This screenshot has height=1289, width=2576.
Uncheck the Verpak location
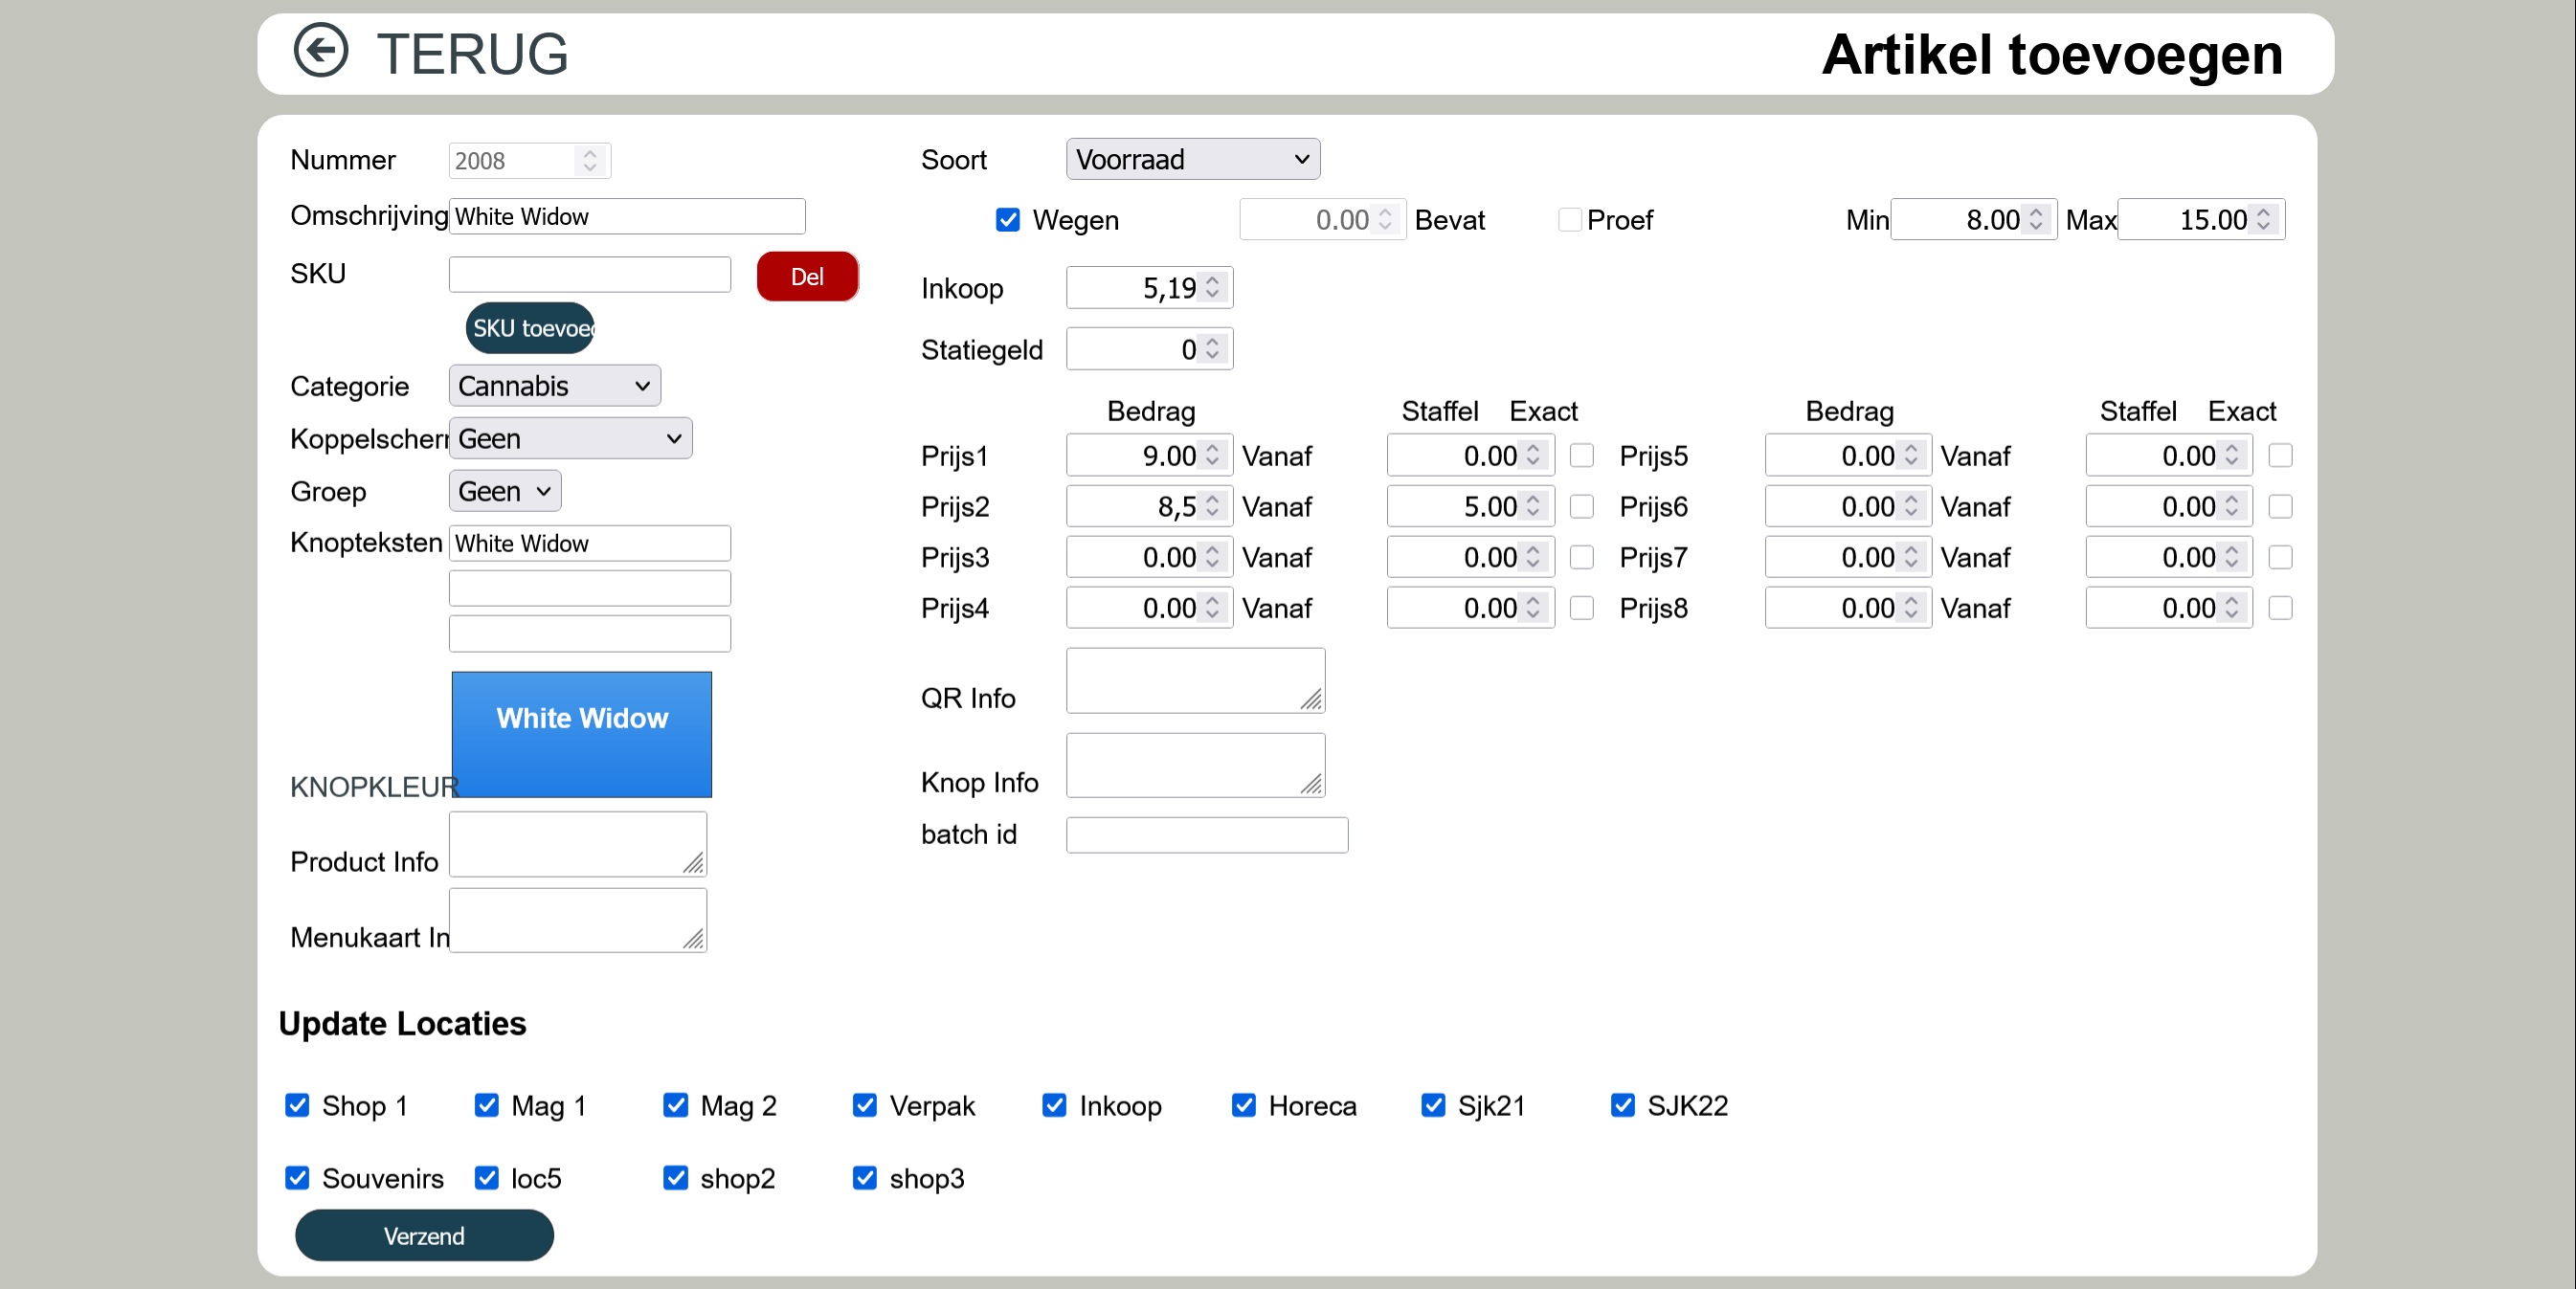pyautogui.click(x=865, y=1105)
